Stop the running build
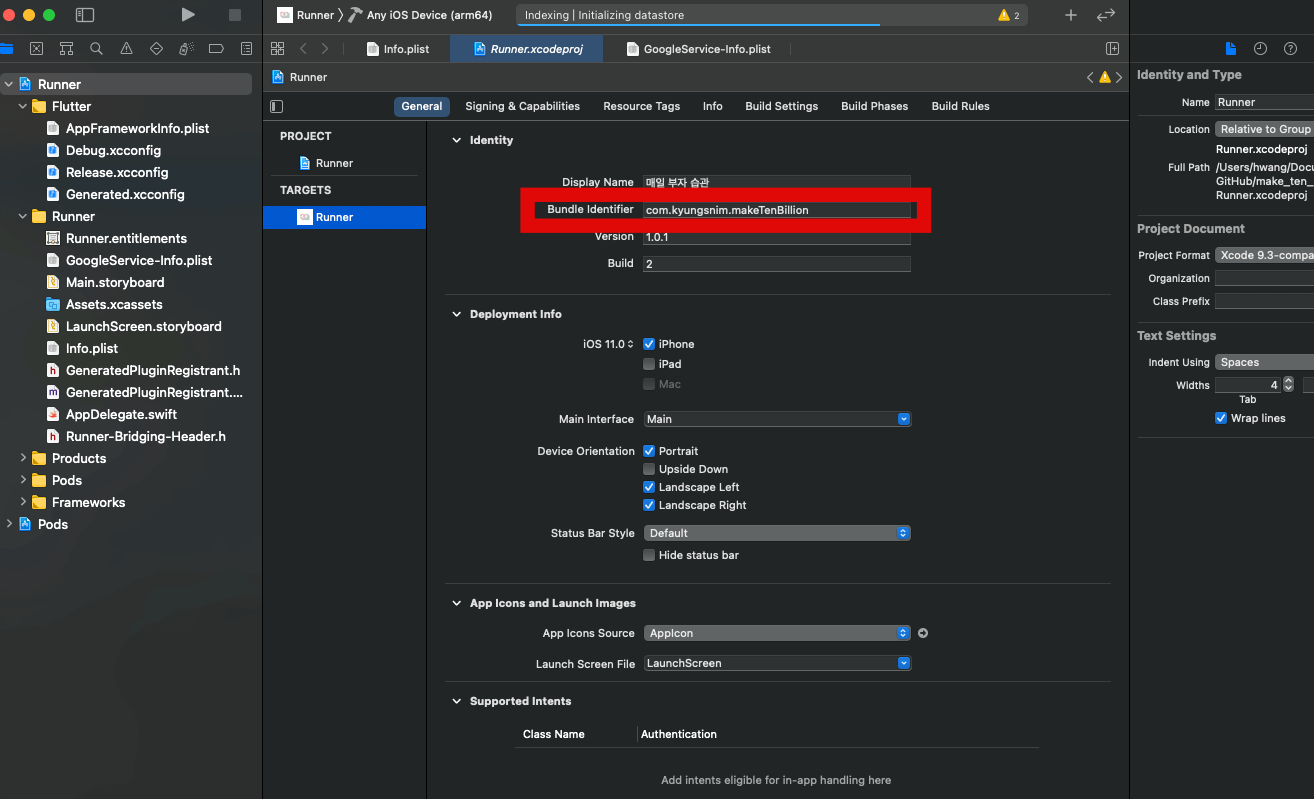 point(235,15)
